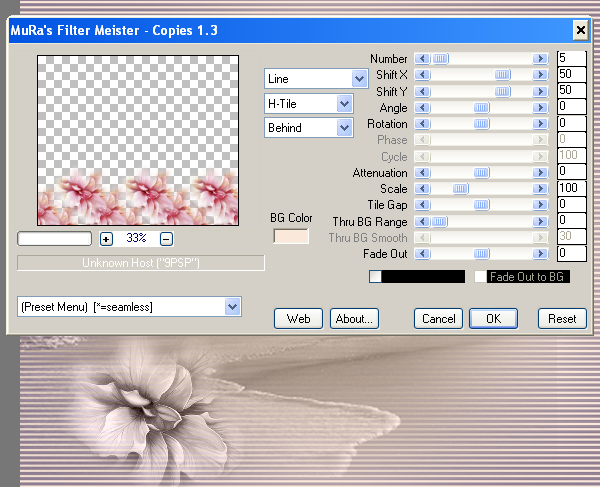
Task: Click the Number value field
Action: pos(571,58)
